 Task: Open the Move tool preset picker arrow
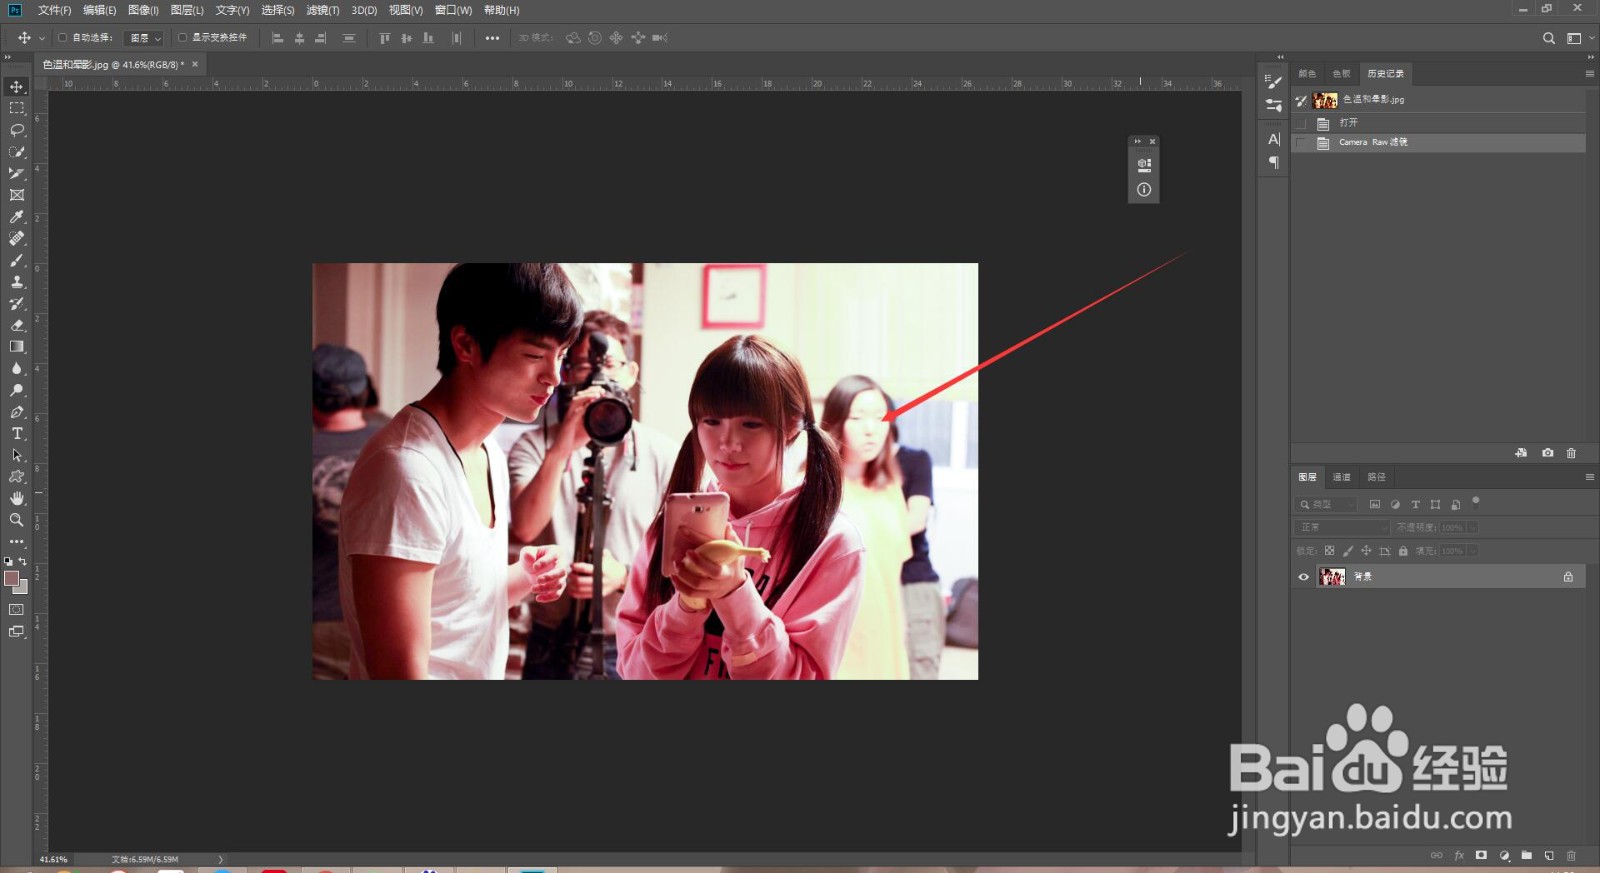pos(42,38)
